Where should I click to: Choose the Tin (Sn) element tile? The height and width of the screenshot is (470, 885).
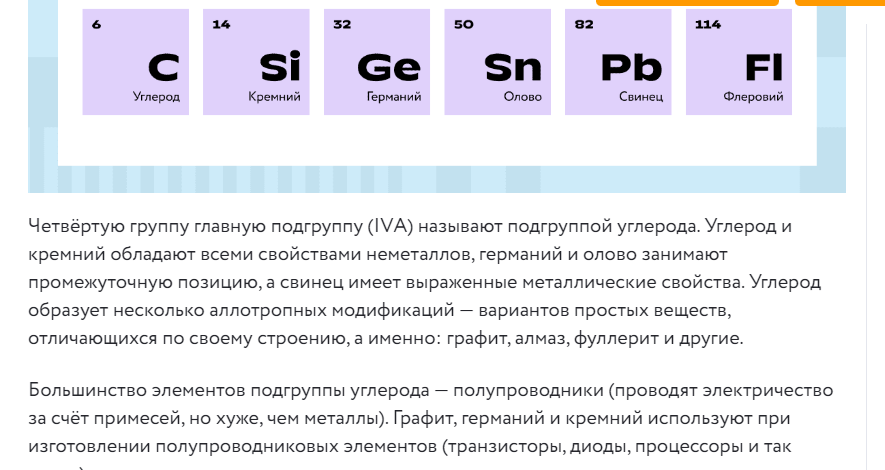497,62
